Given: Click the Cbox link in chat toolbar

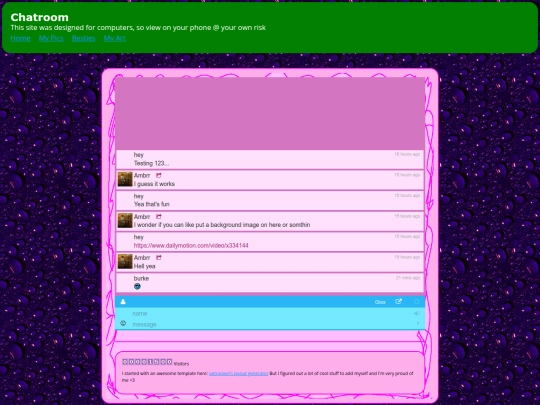Looking at the screenshot, I should [x=380, y=302].
